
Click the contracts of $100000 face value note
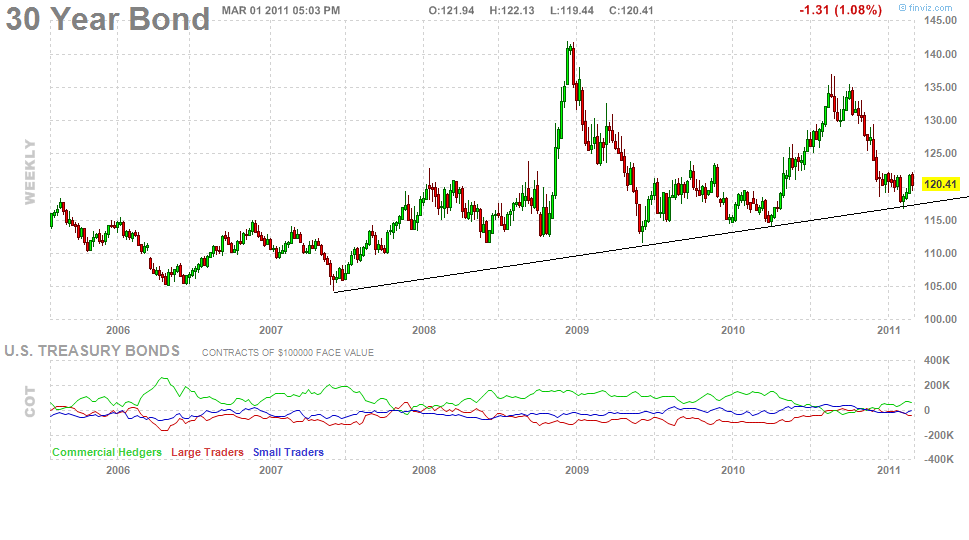click(288, 353)
